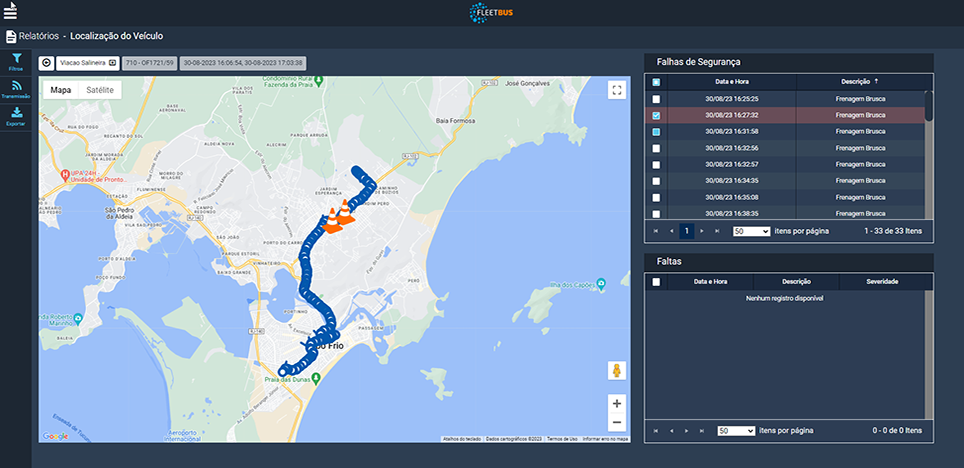Check the 16:25:25 Frenagem Brusca row
The width and height of the screenshot is (964, 468).
[x=656, y=100]
